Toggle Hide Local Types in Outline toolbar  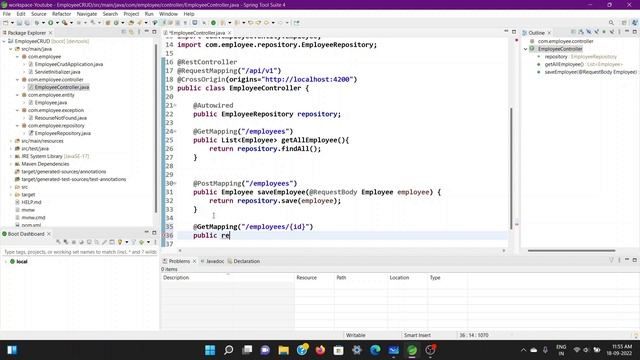[x=612, y=32]
